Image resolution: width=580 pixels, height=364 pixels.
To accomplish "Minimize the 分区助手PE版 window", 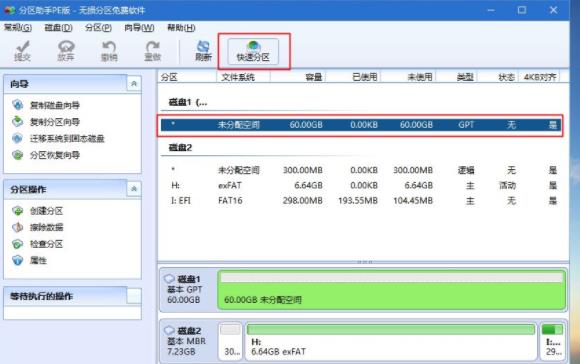I will 491,10.
